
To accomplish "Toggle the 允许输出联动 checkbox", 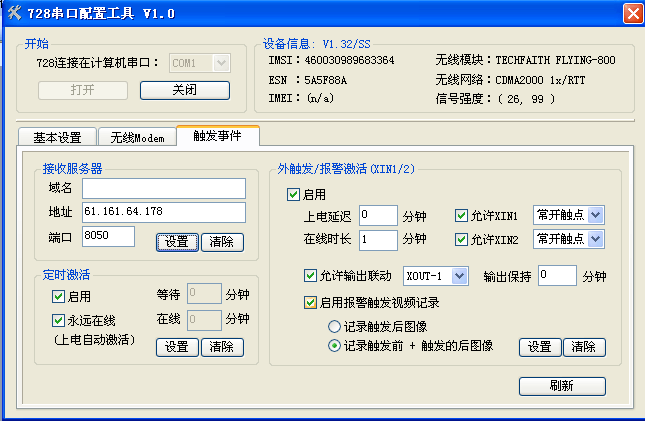I will (x=310, y=276).
